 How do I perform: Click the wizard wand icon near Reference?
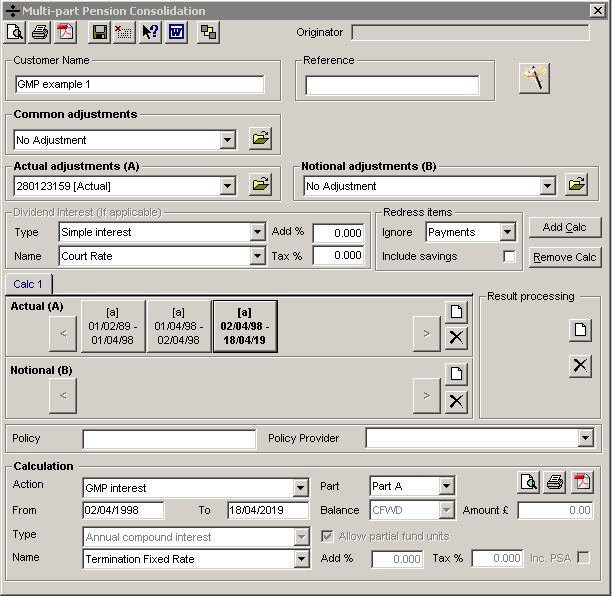pyautogui.click(x=534, y=78)
